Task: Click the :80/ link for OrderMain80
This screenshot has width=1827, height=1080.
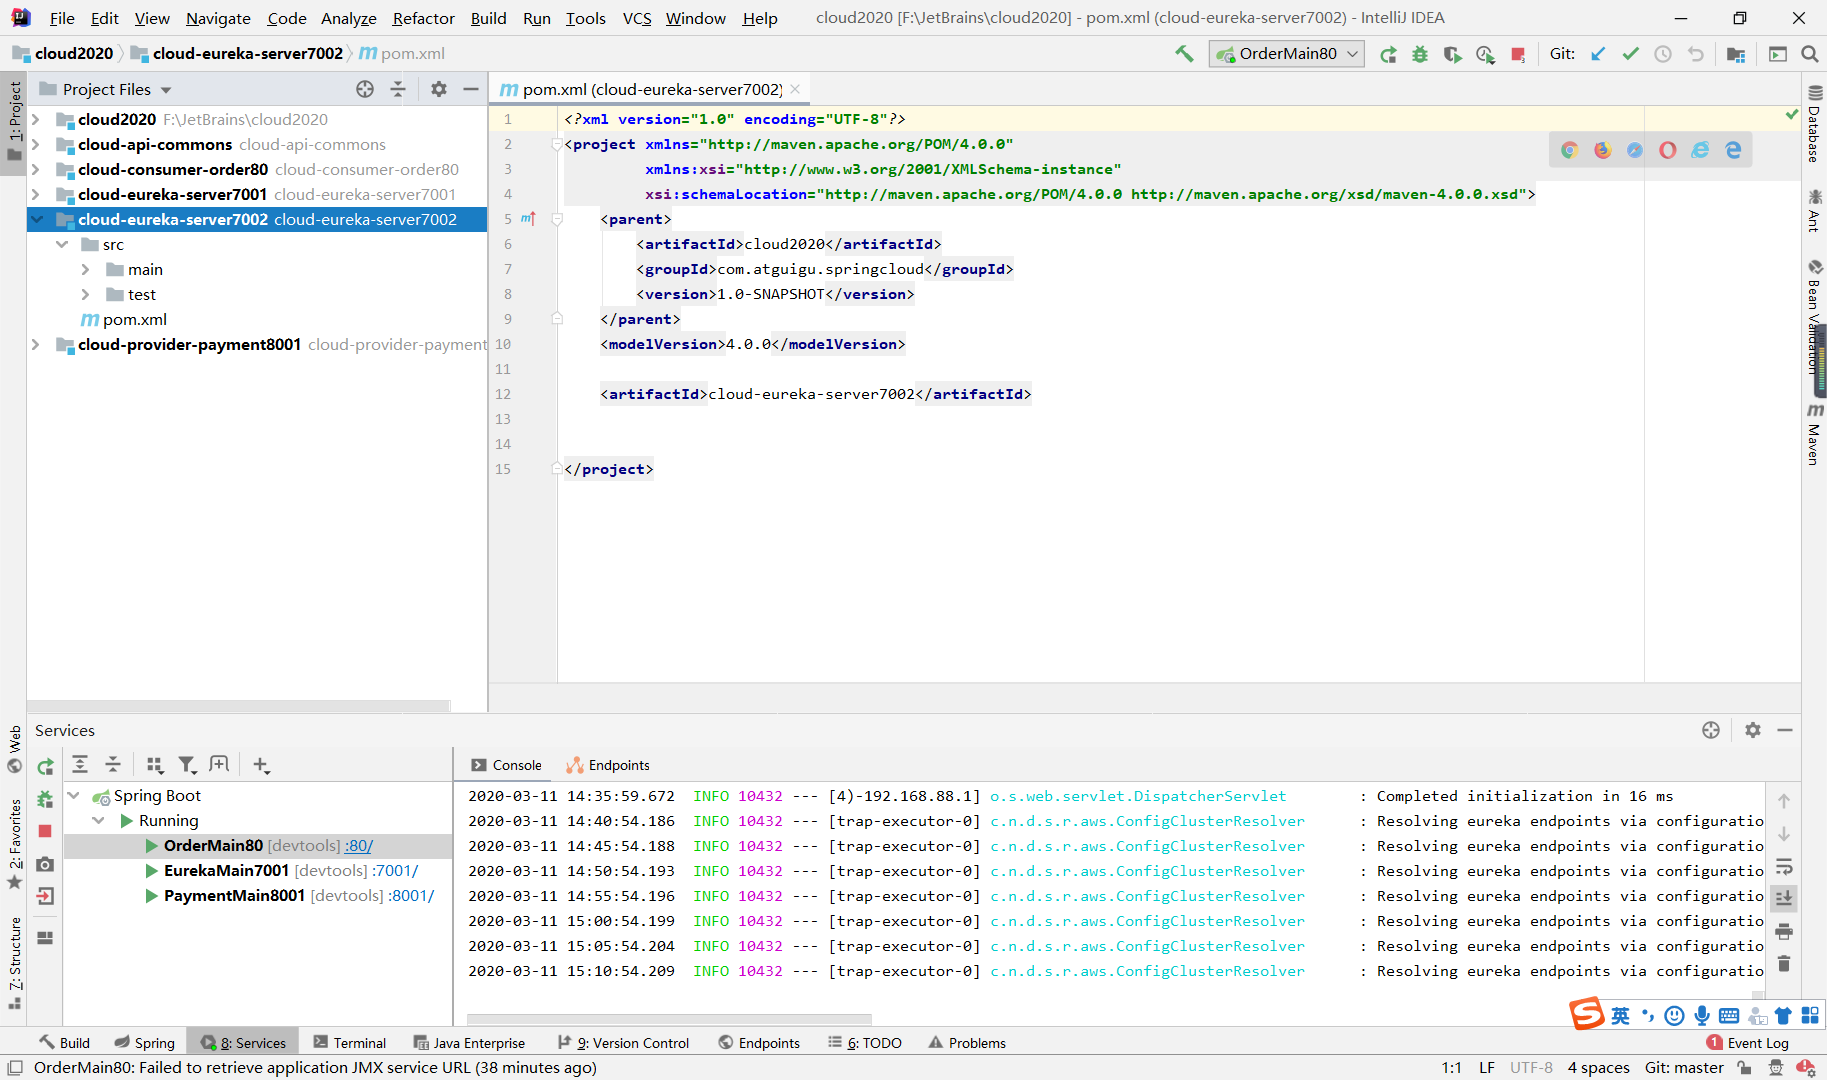Action: 359,846
